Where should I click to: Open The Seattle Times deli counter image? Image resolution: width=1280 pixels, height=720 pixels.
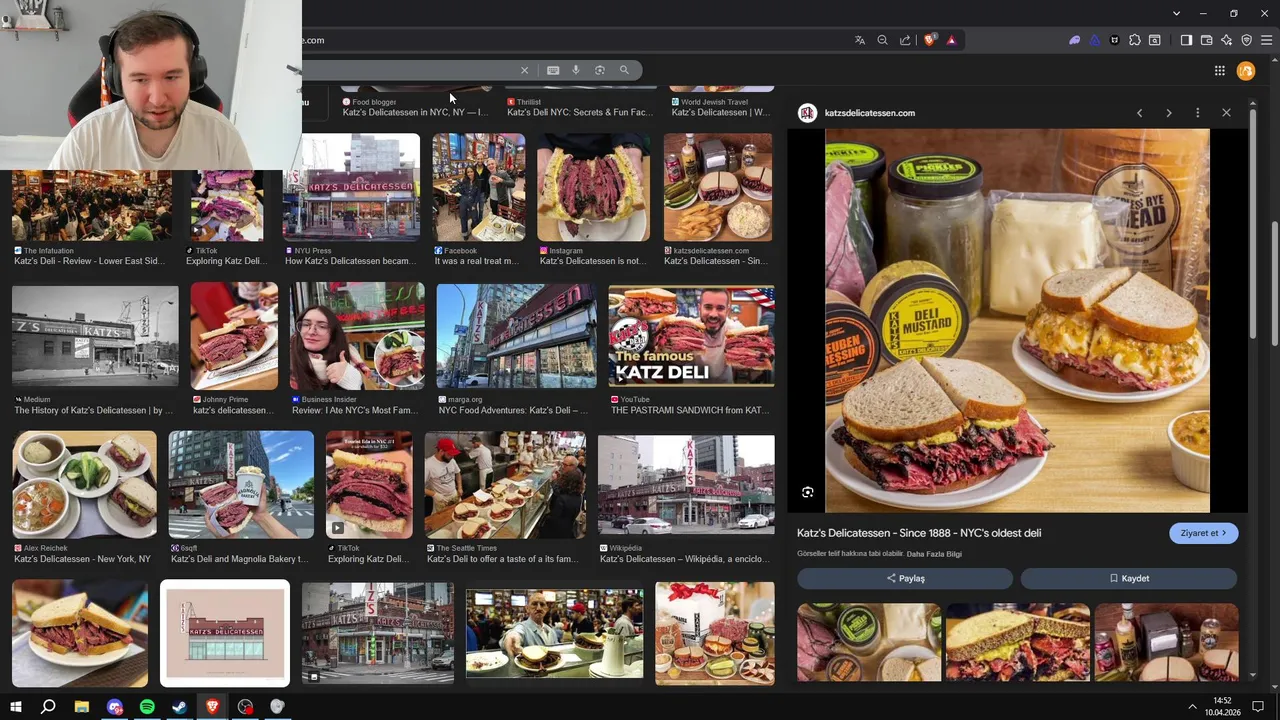pos(505,485)
